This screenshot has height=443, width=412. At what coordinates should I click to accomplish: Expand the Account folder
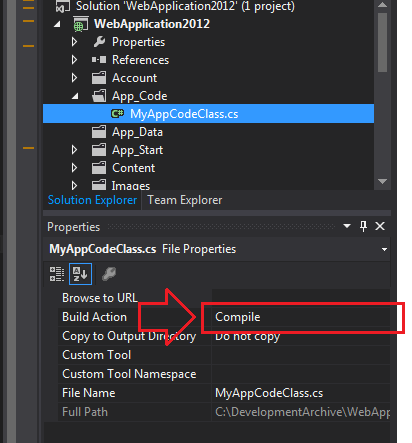74,78
